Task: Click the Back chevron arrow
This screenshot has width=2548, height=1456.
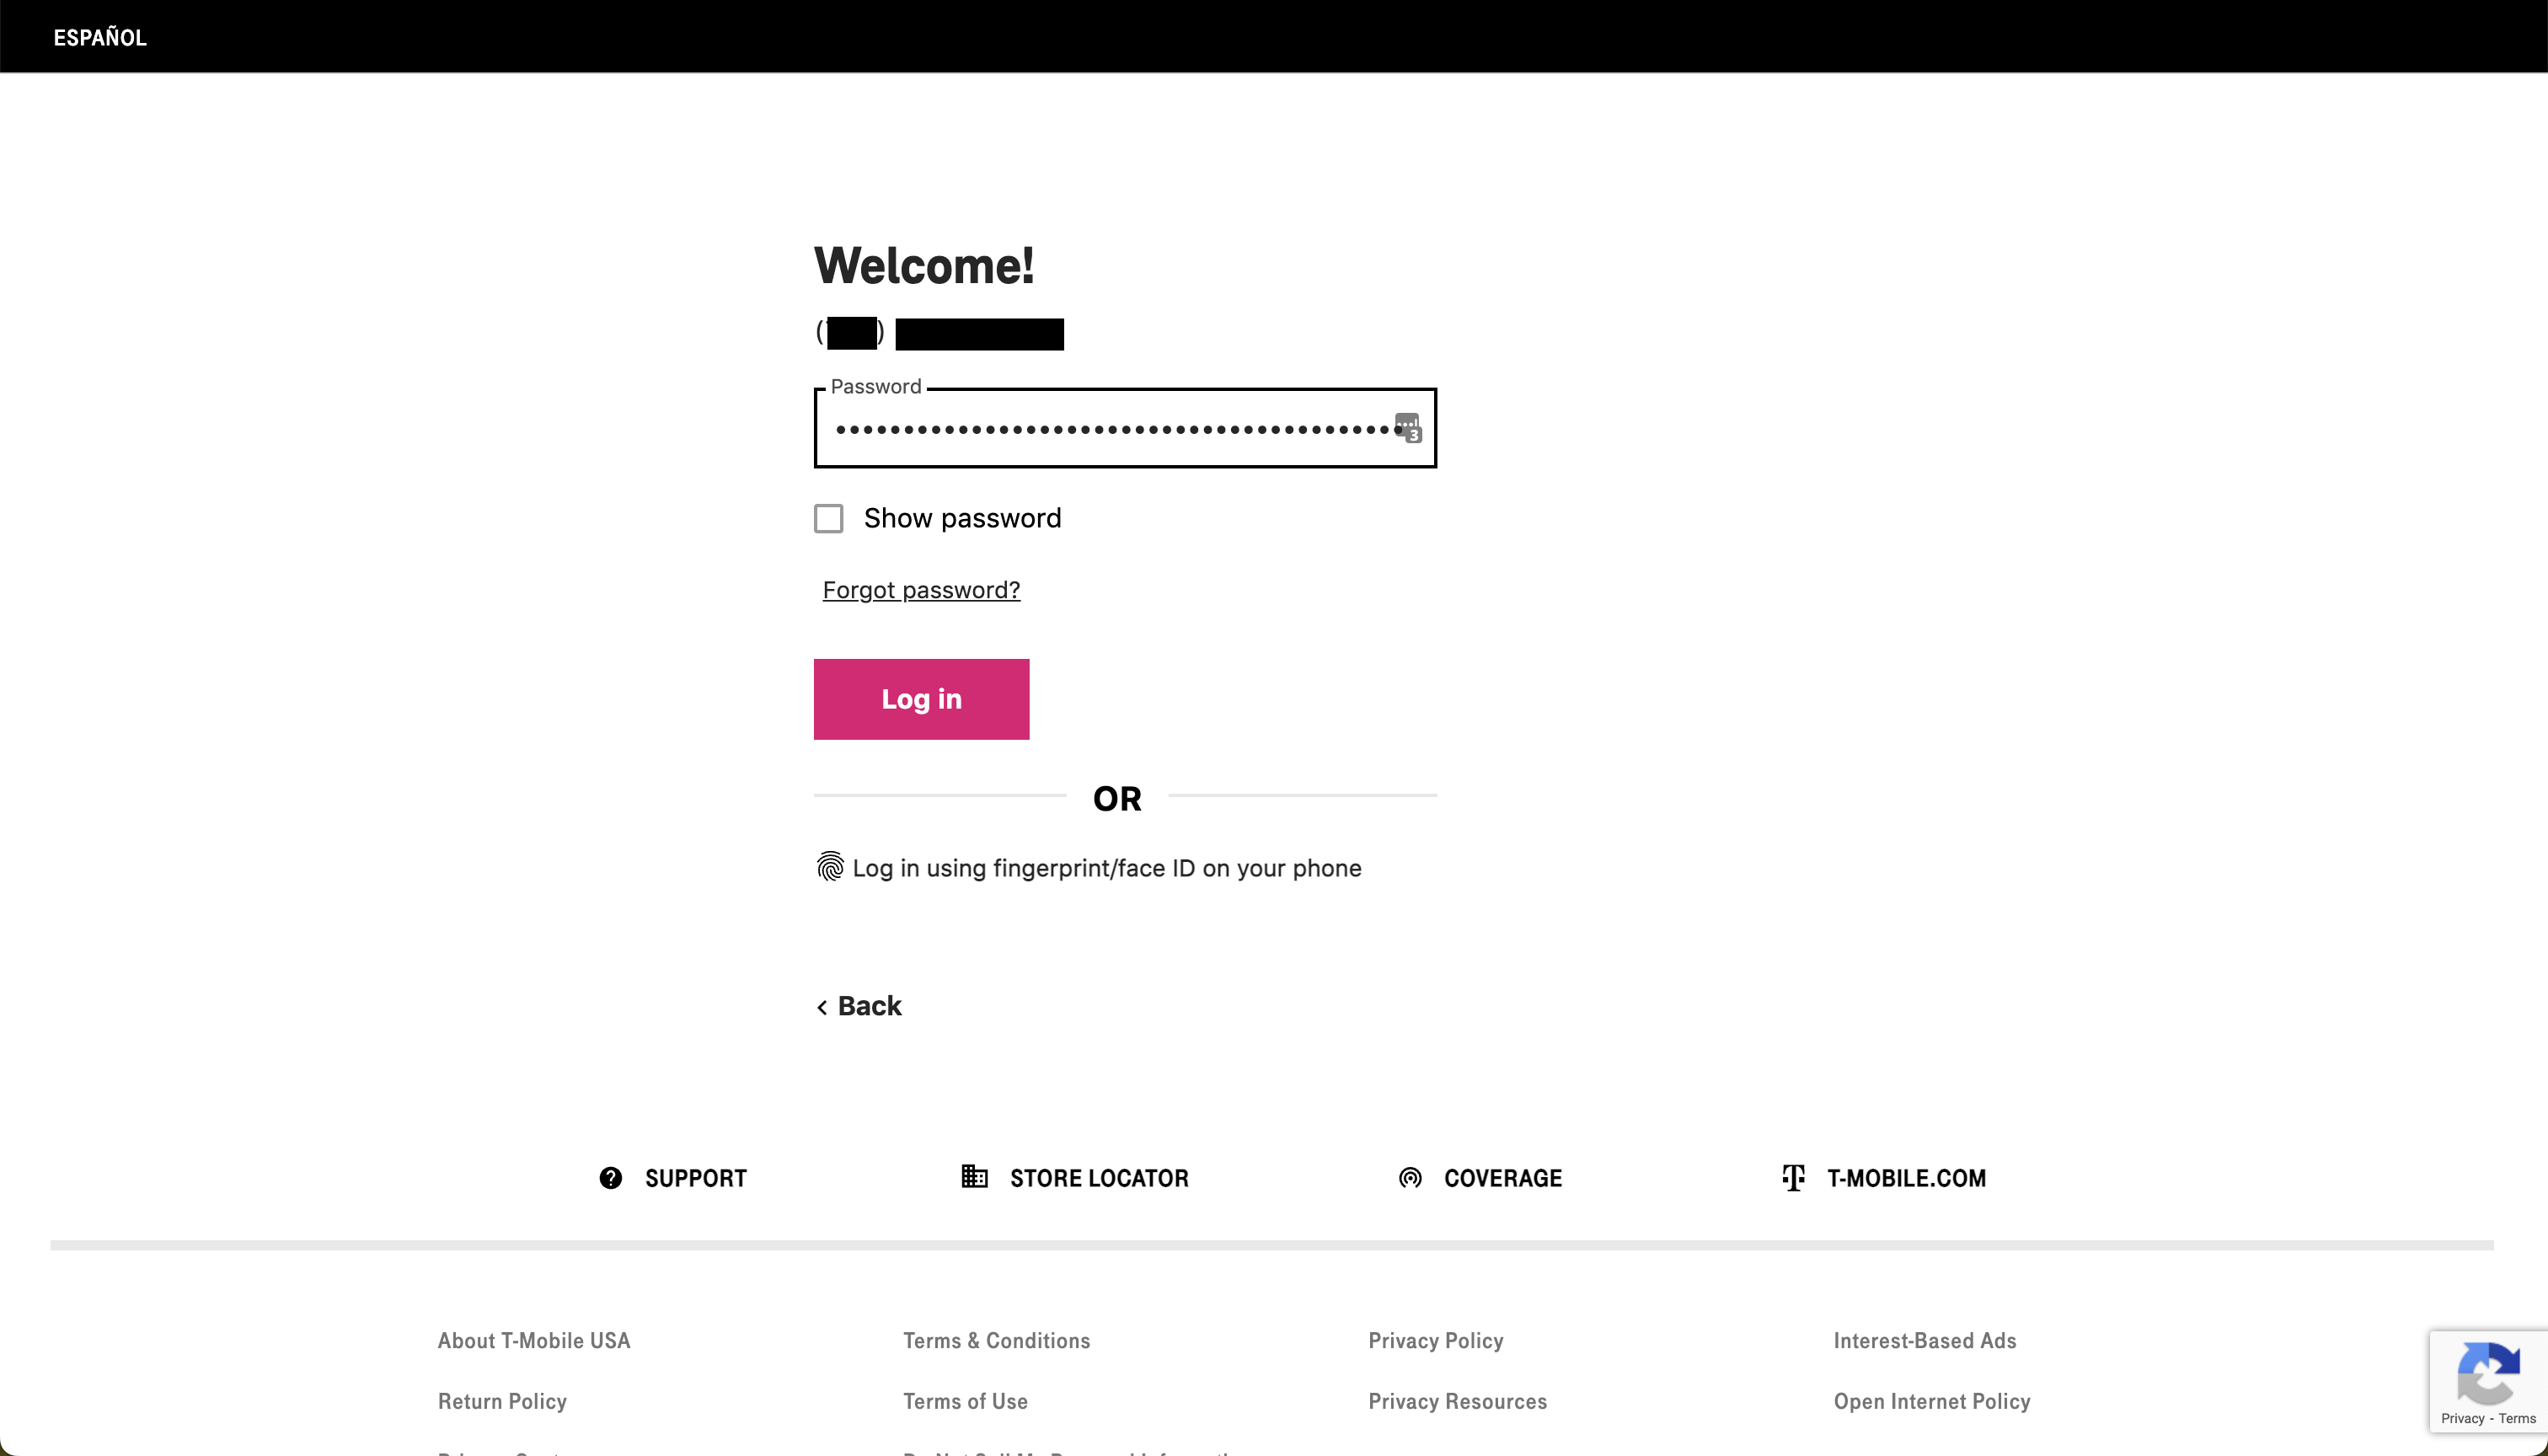Action: pyautogui.click(x=822, y=1007)
